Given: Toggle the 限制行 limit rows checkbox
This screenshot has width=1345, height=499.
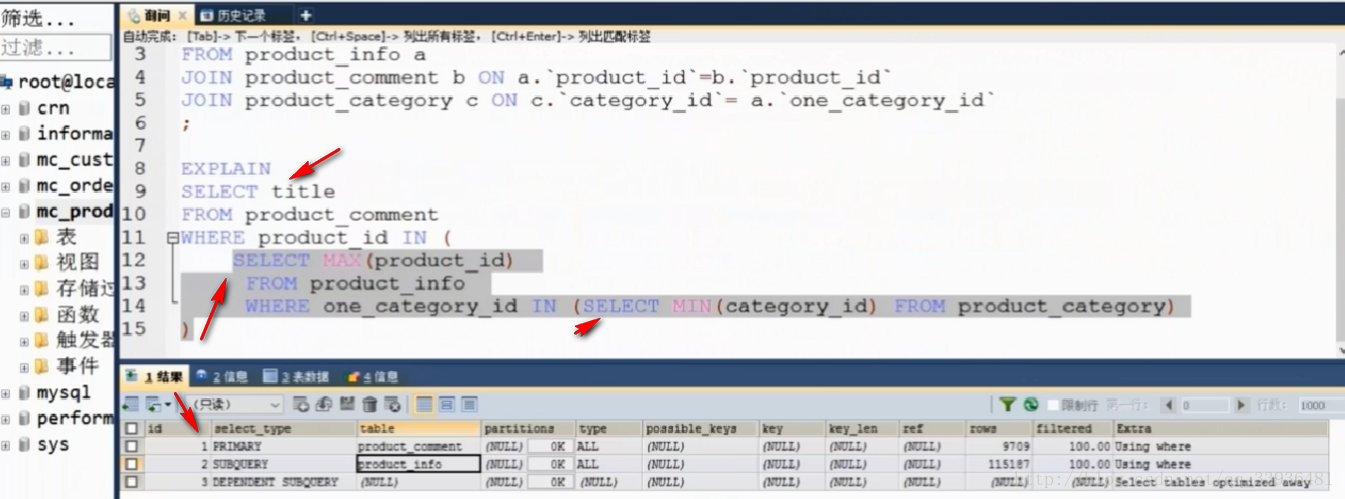Looking at the screenshot, I should point(1053,405).
